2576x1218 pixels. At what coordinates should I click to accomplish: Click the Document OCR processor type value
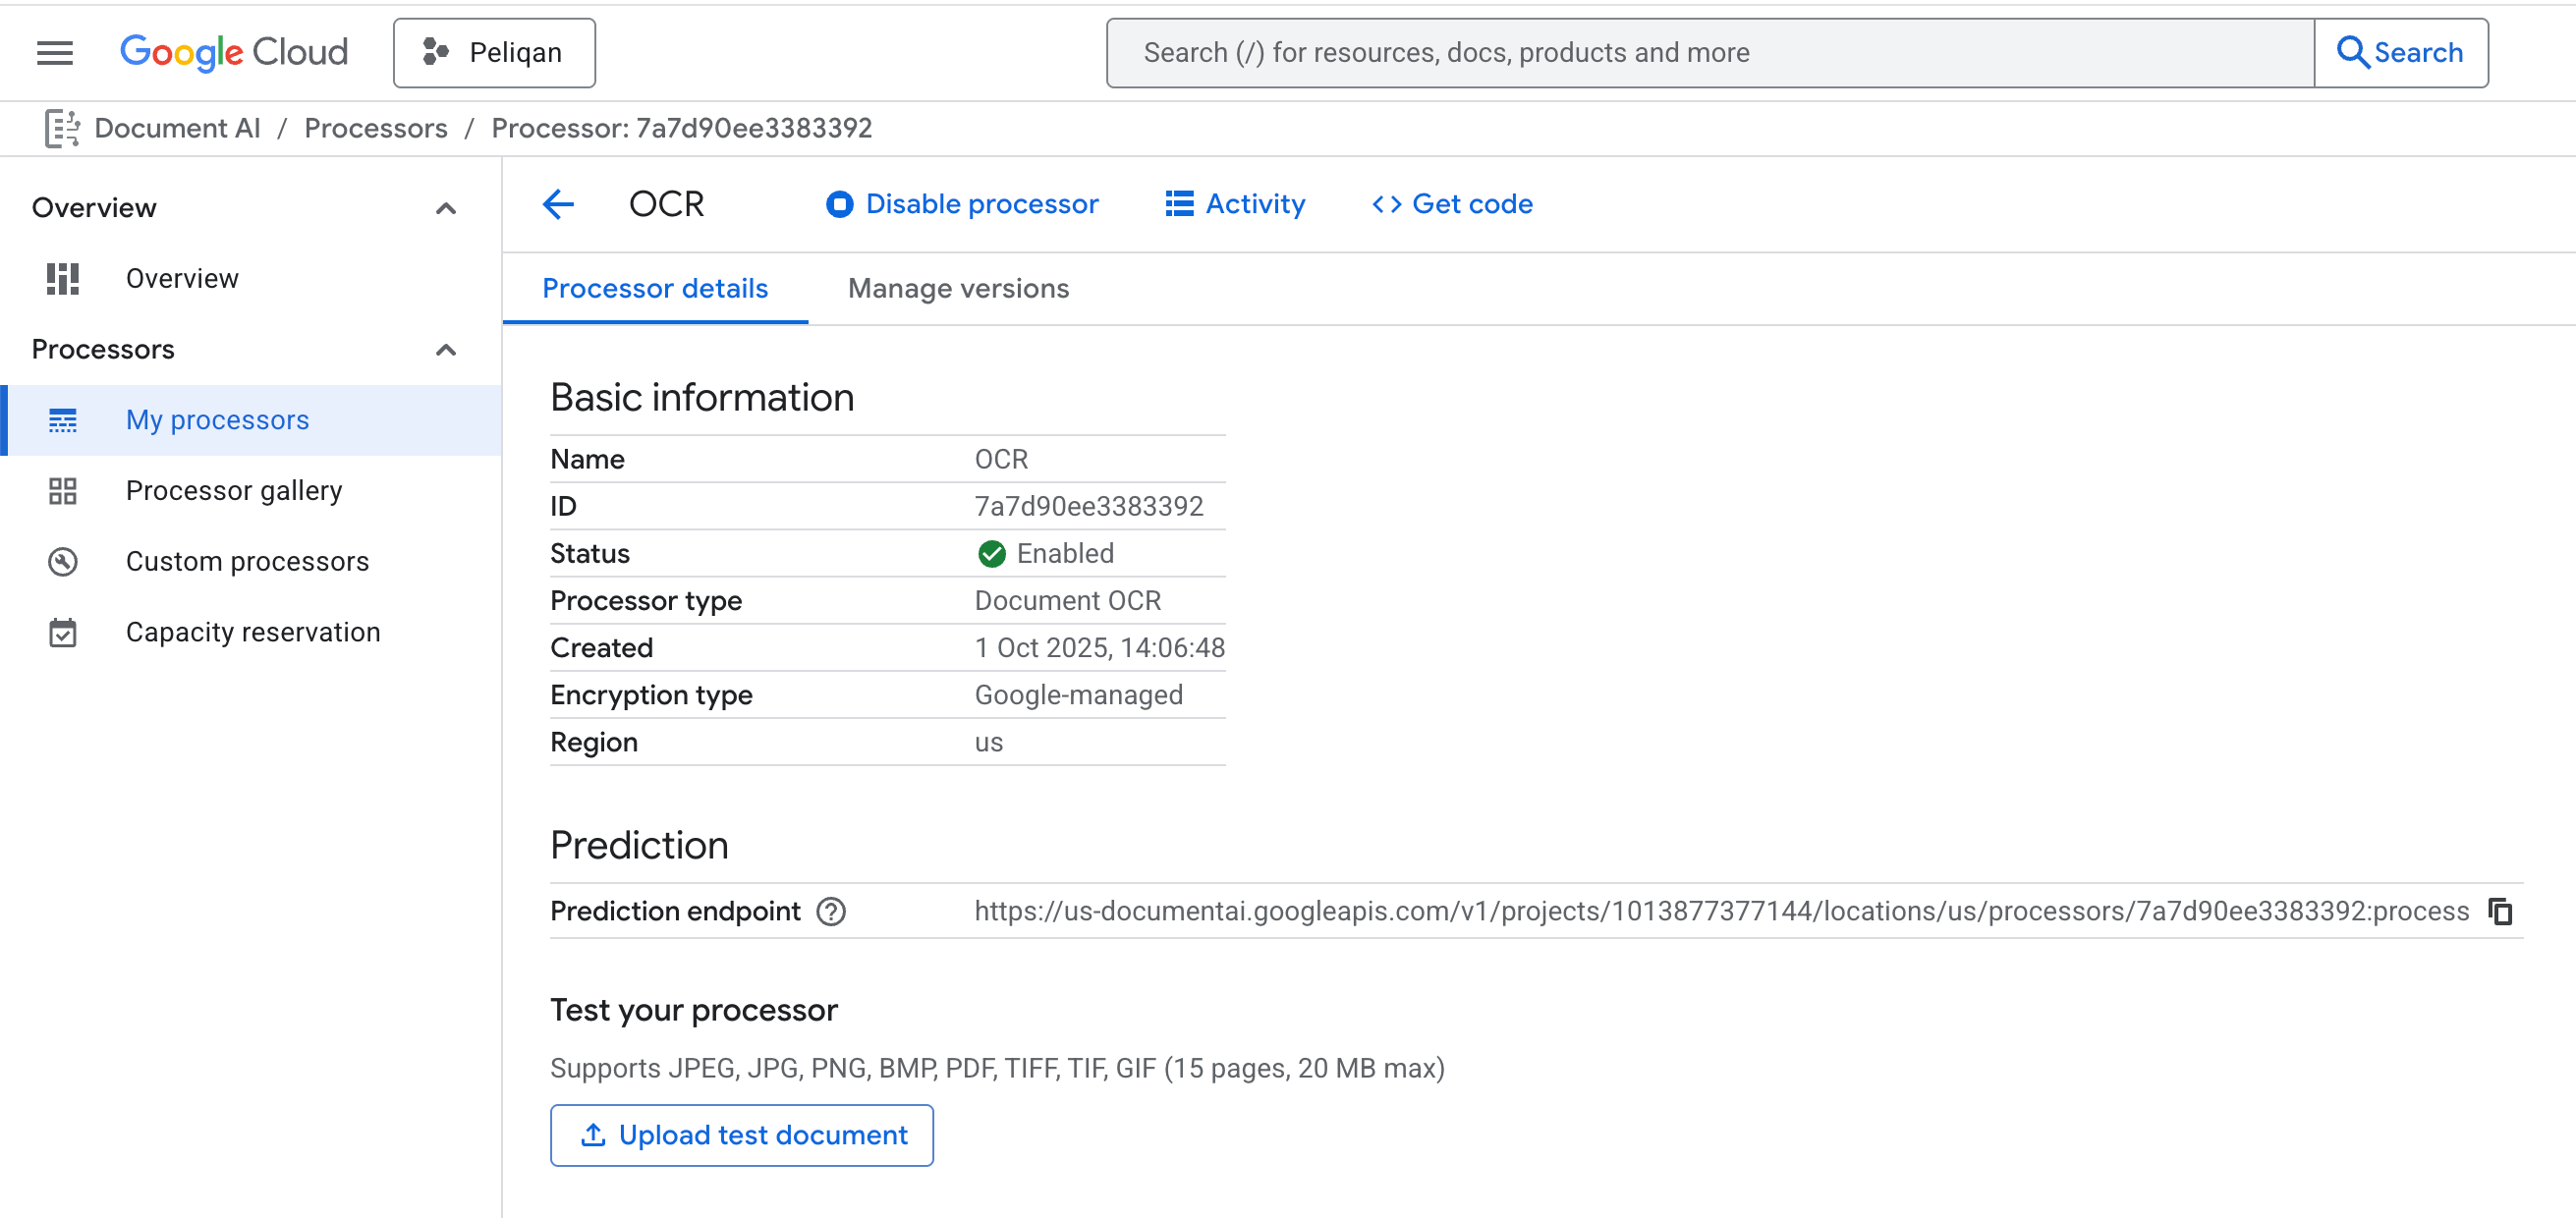[1067, 601]
